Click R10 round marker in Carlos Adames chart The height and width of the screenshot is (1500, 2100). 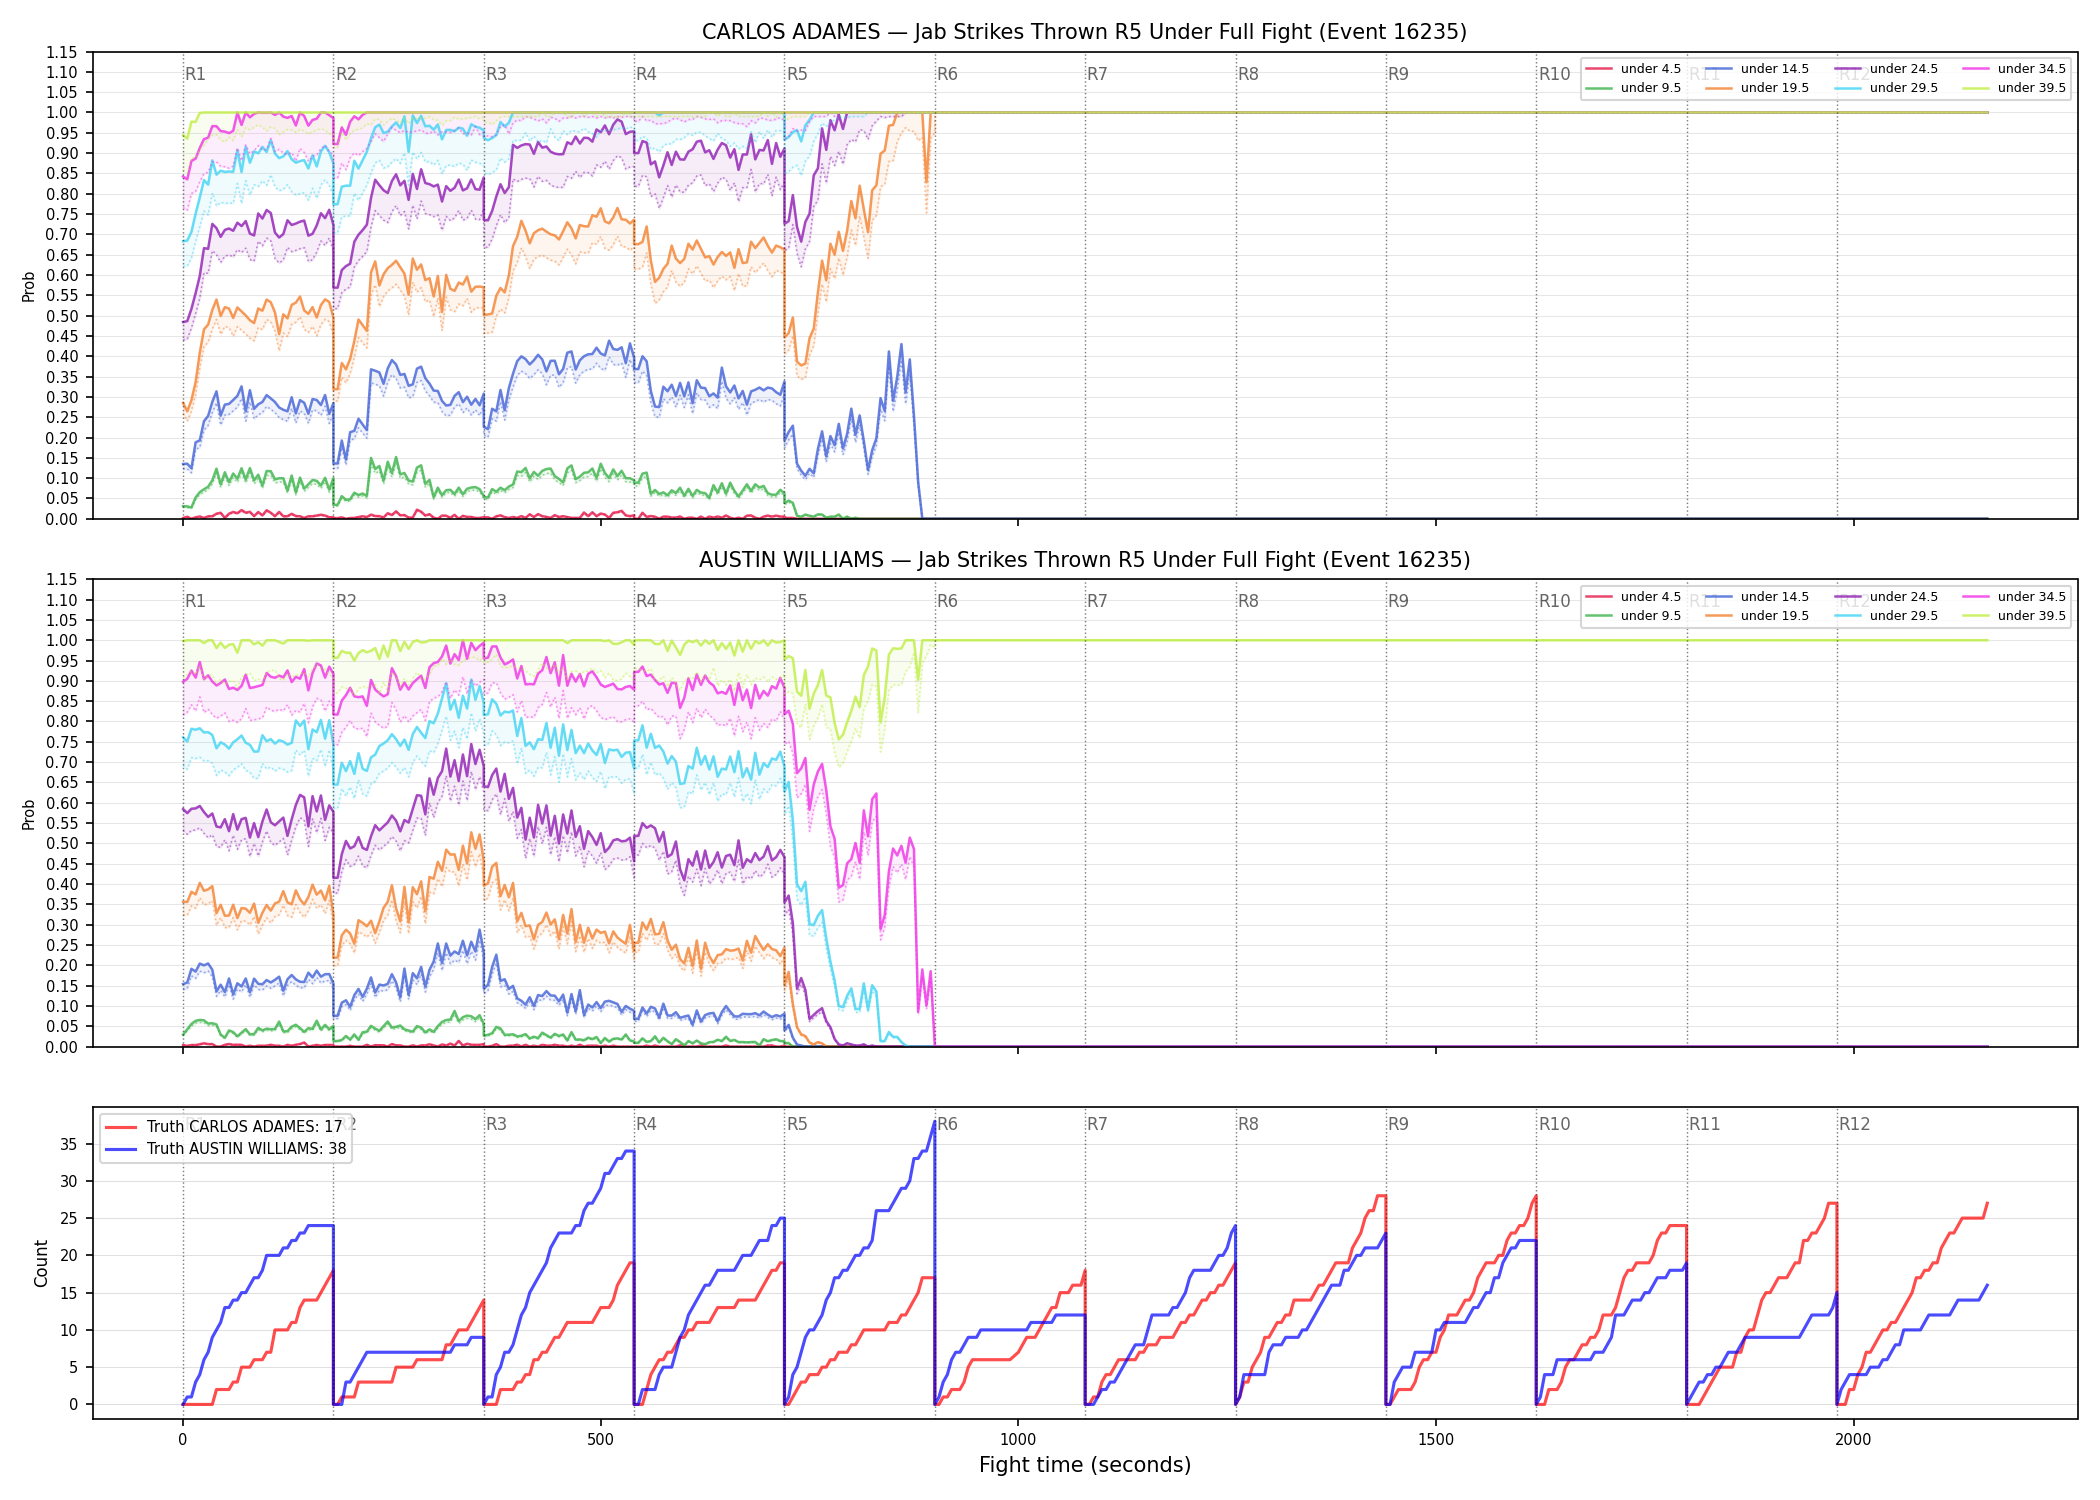pos(1554,74)
